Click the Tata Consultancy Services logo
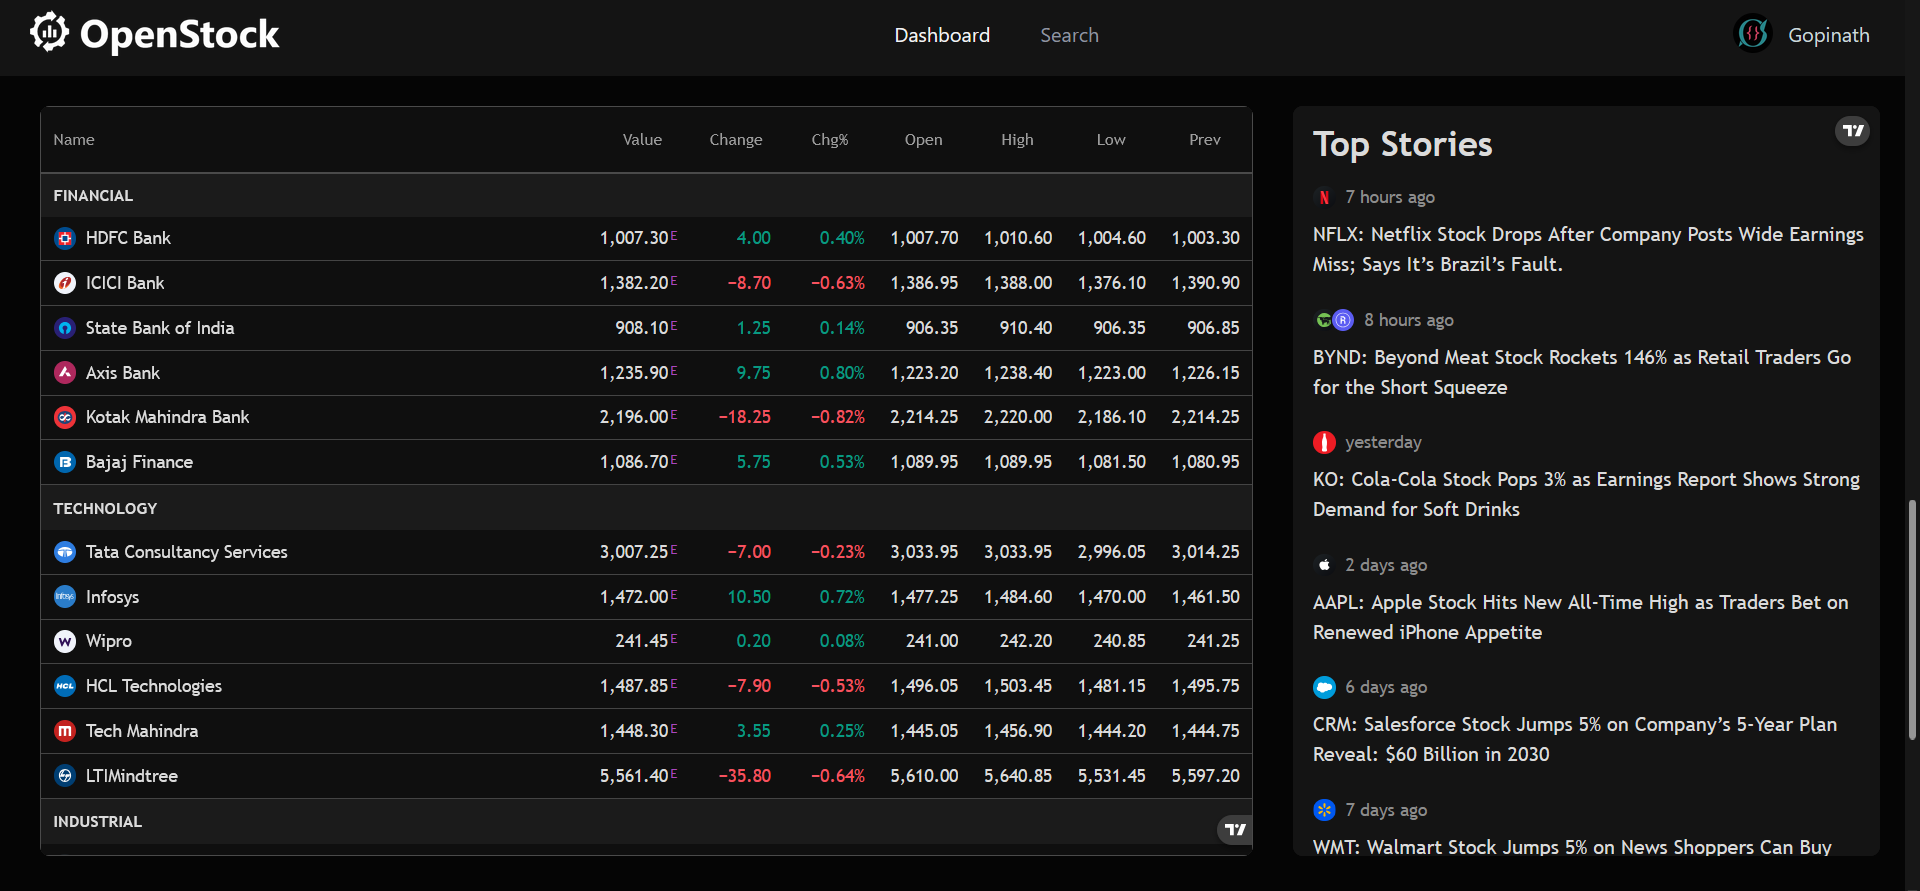Viewport: 1920px width, 891px height. [x=65, y=552]
